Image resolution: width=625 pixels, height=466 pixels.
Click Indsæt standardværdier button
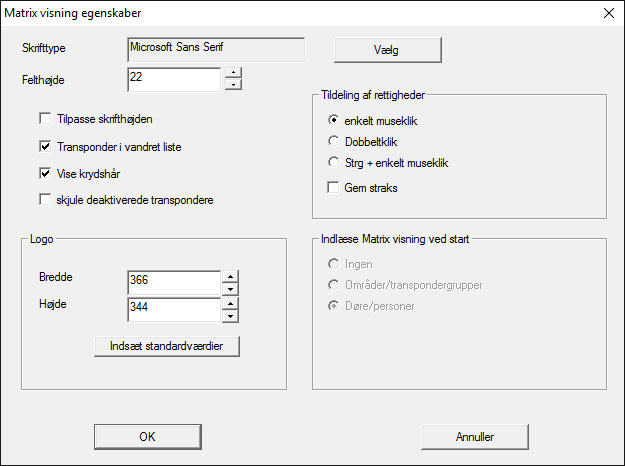tap(167, 346)
